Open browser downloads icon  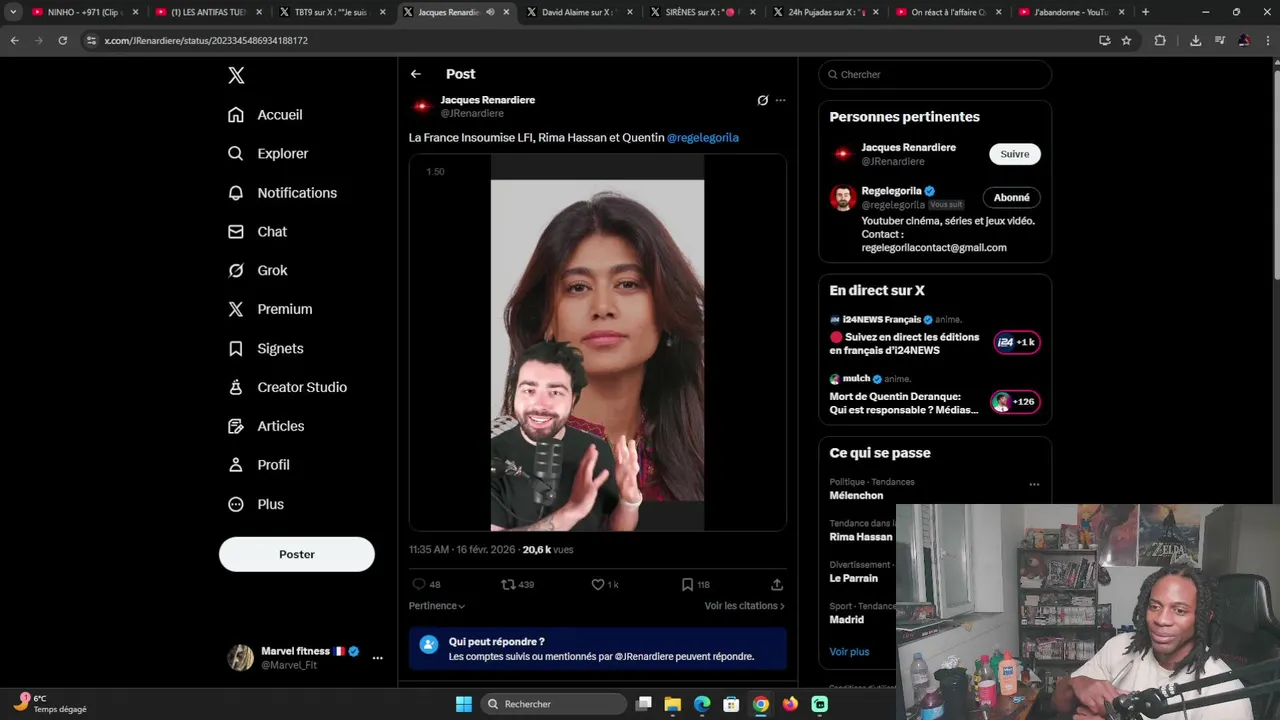coord(1195,41)
